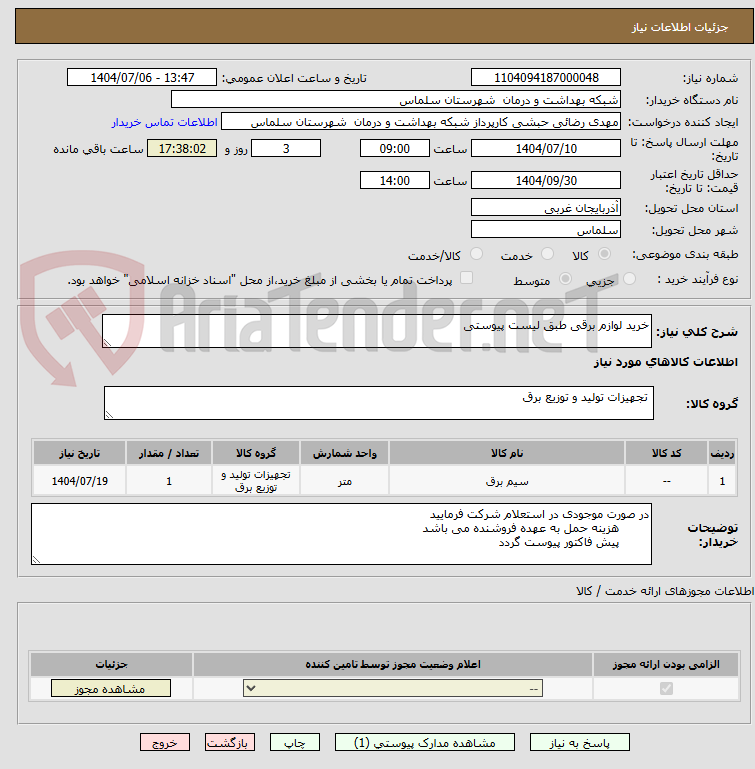This screenshot has width=755, height=769.
Task: Click the اطلاعات کالاهای مورد نیاز heading
Action: (x=665, y=362)
